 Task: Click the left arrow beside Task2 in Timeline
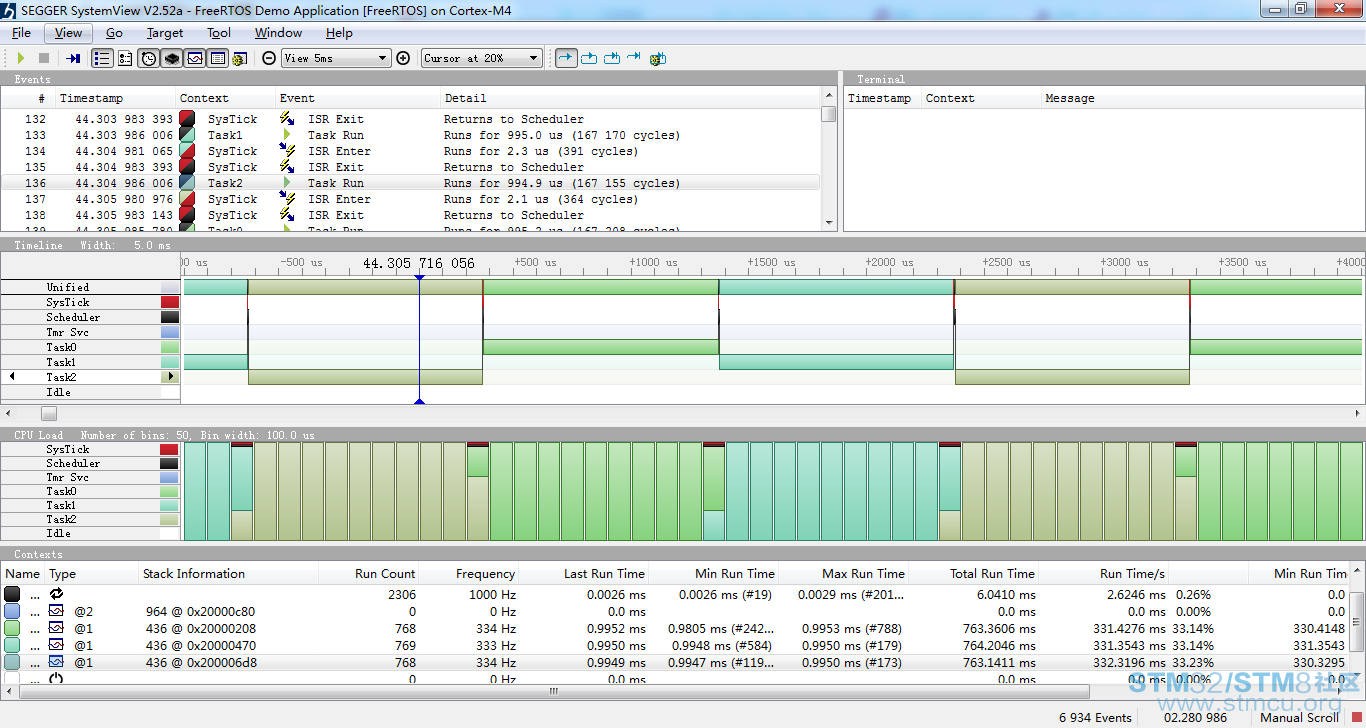coord(12,377)
